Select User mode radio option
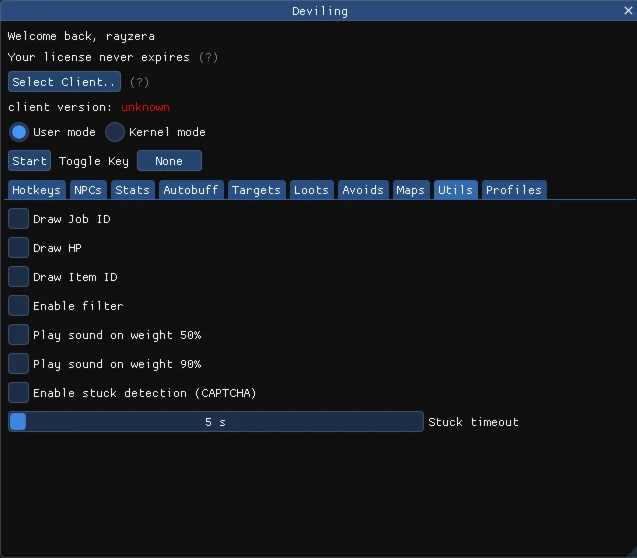The height and width of the screenshot is (558, 637). coord(19,132)
